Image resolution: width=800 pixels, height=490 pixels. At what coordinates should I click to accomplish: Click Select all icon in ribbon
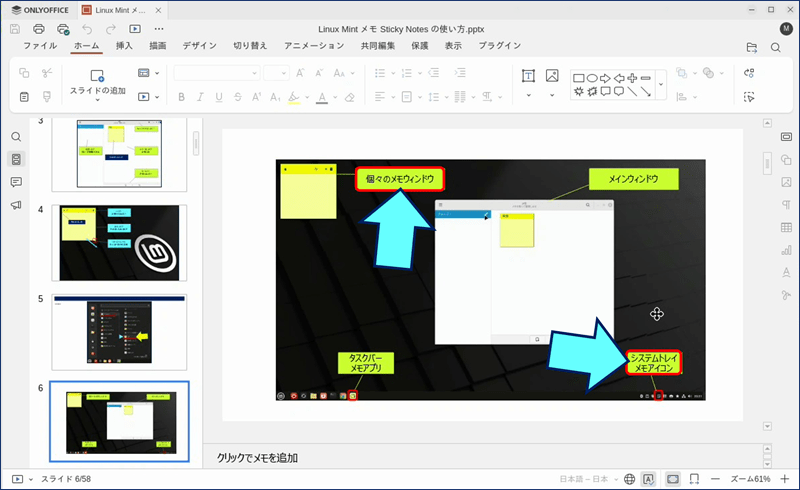[749, 96]
